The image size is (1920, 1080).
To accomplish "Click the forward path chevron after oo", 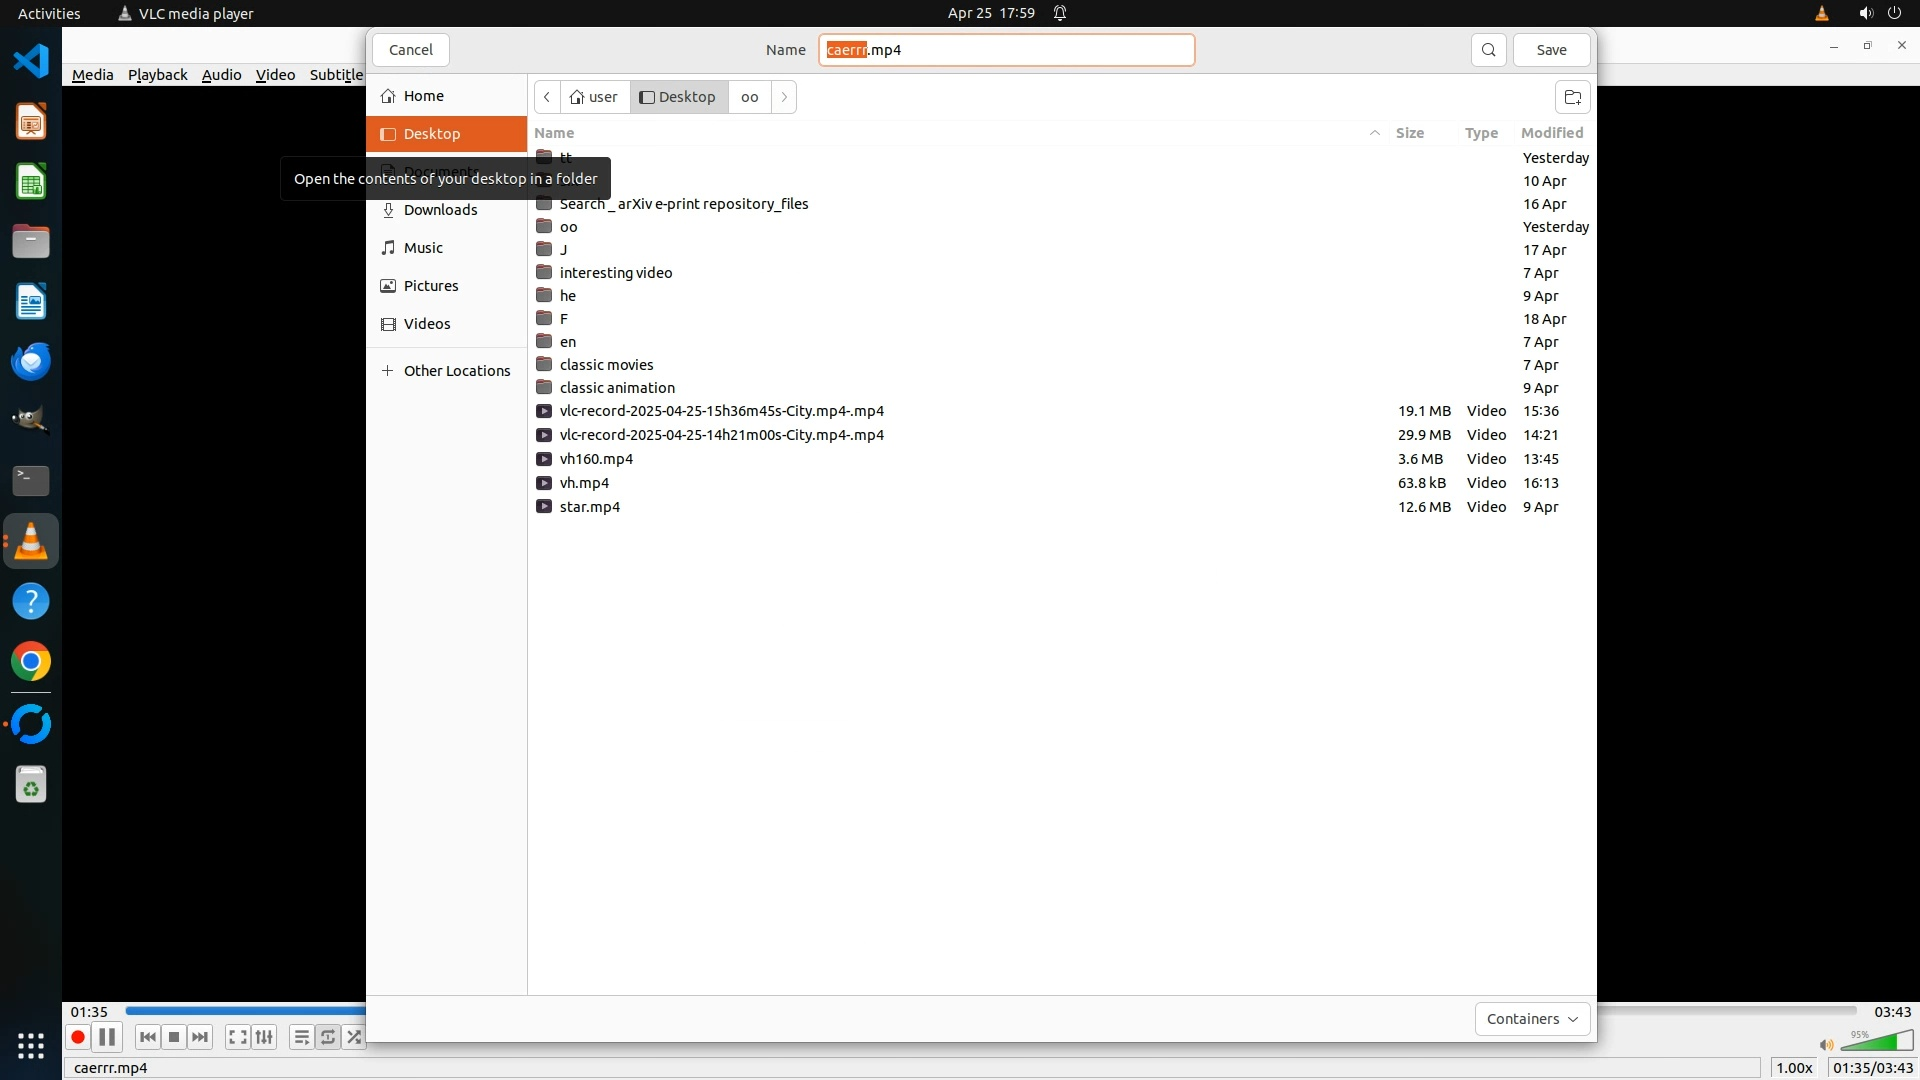I will pyautogui.click(x=784, y=97).
